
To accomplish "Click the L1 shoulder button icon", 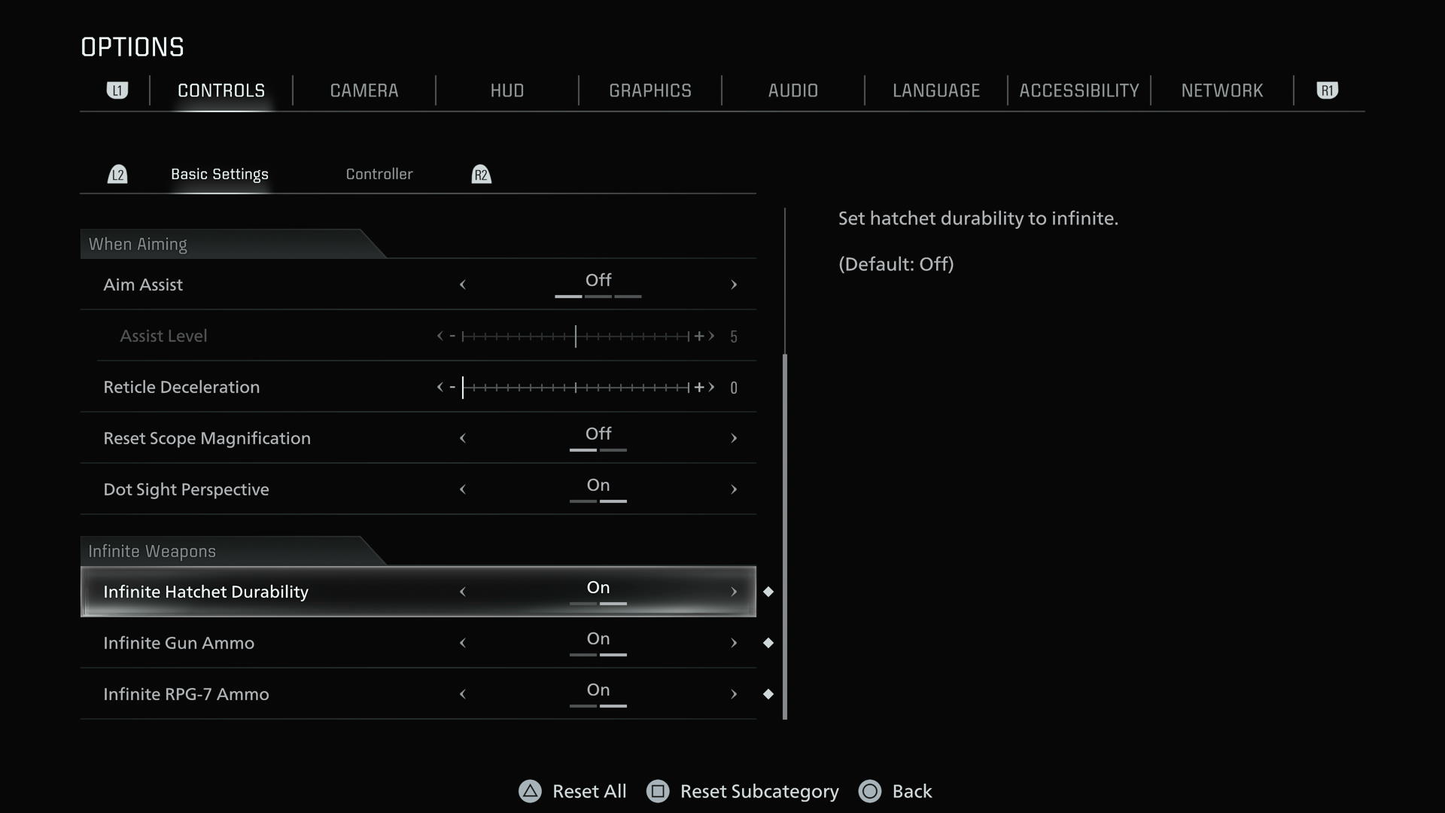I will [x=117, y=90].
